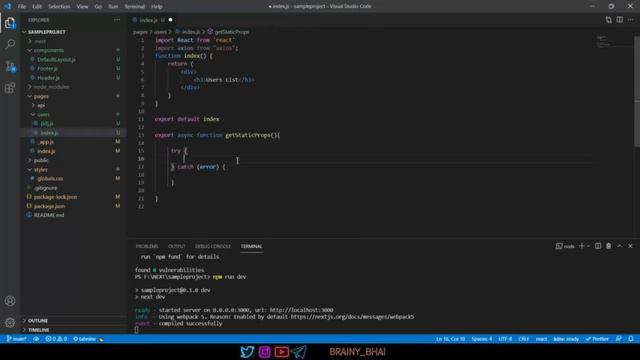Image resolution: width=640 pixels, height=360 pixels.
Task: Select the Terminal panel tab
Action: coord(251,246)
